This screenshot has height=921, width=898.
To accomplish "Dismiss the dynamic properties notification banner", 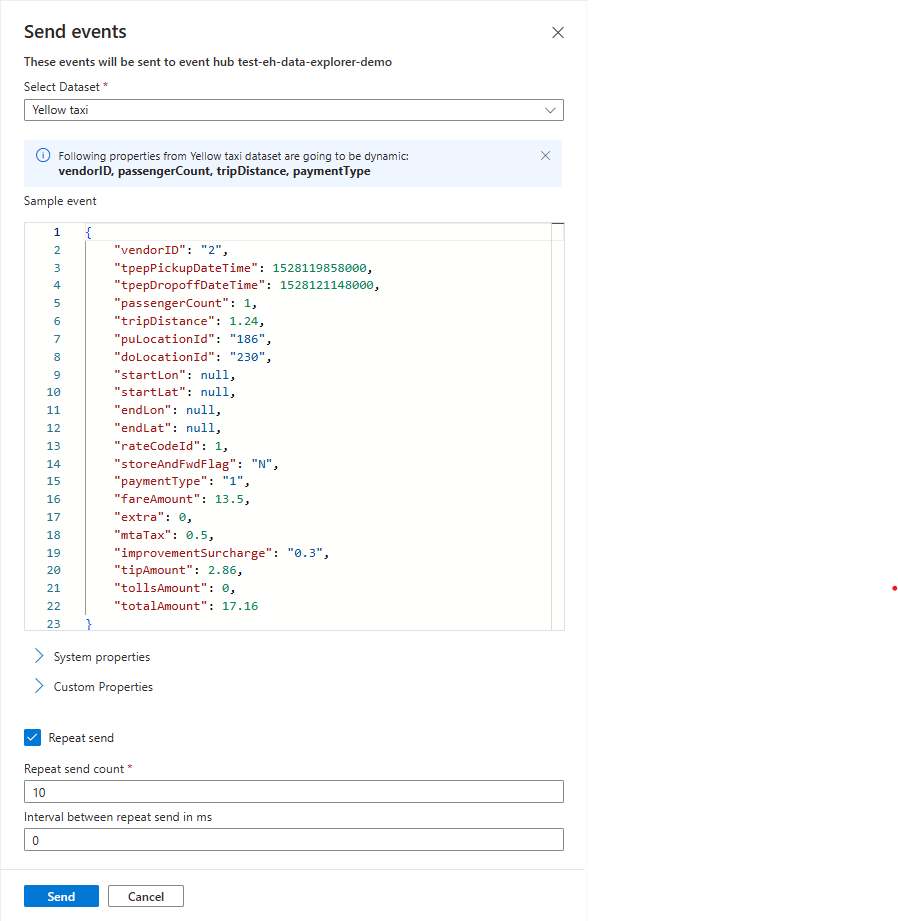I will point(545,155).
